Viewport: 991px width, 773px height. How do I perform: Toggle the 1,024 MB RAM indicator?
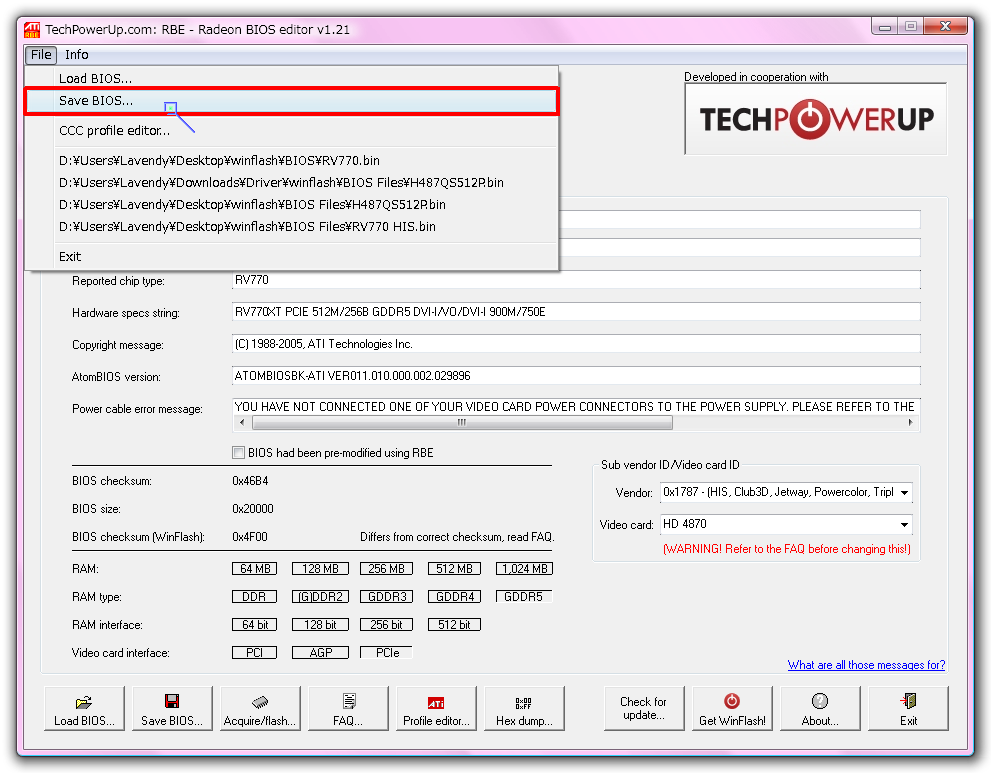tap(525, 569)
